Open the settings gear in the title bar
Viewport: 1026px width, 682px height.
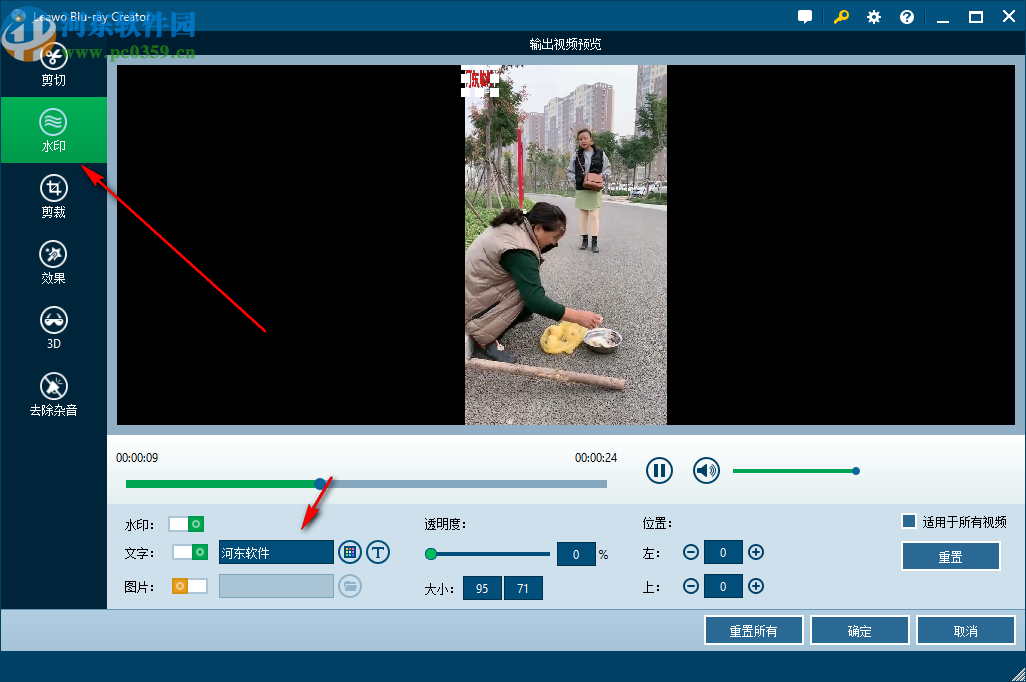point(873,16)
